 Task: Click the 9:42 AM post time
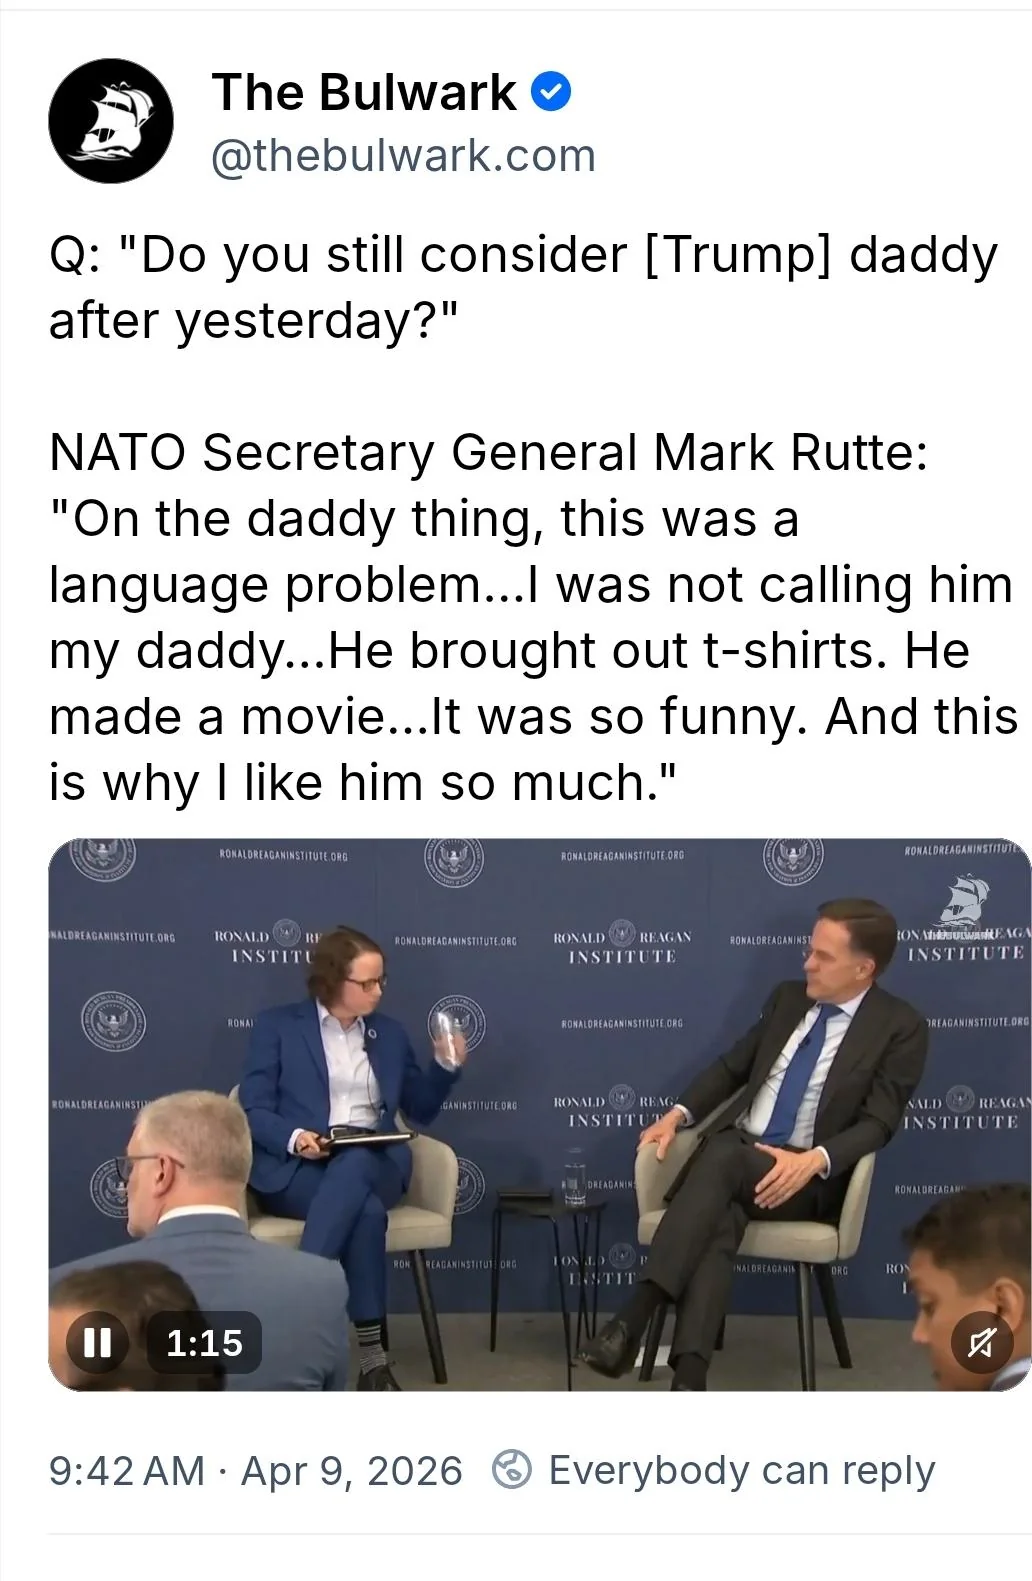126,1470
